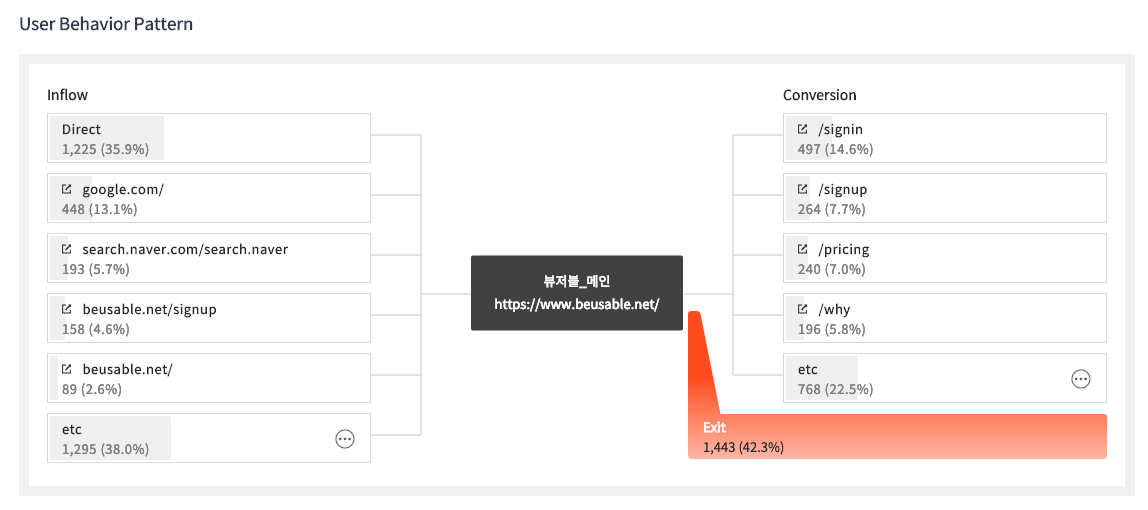The height and width of the screenshot is (510, 1148).
Task: Select the red Exit bar
Action: click(x=897, y=437)
